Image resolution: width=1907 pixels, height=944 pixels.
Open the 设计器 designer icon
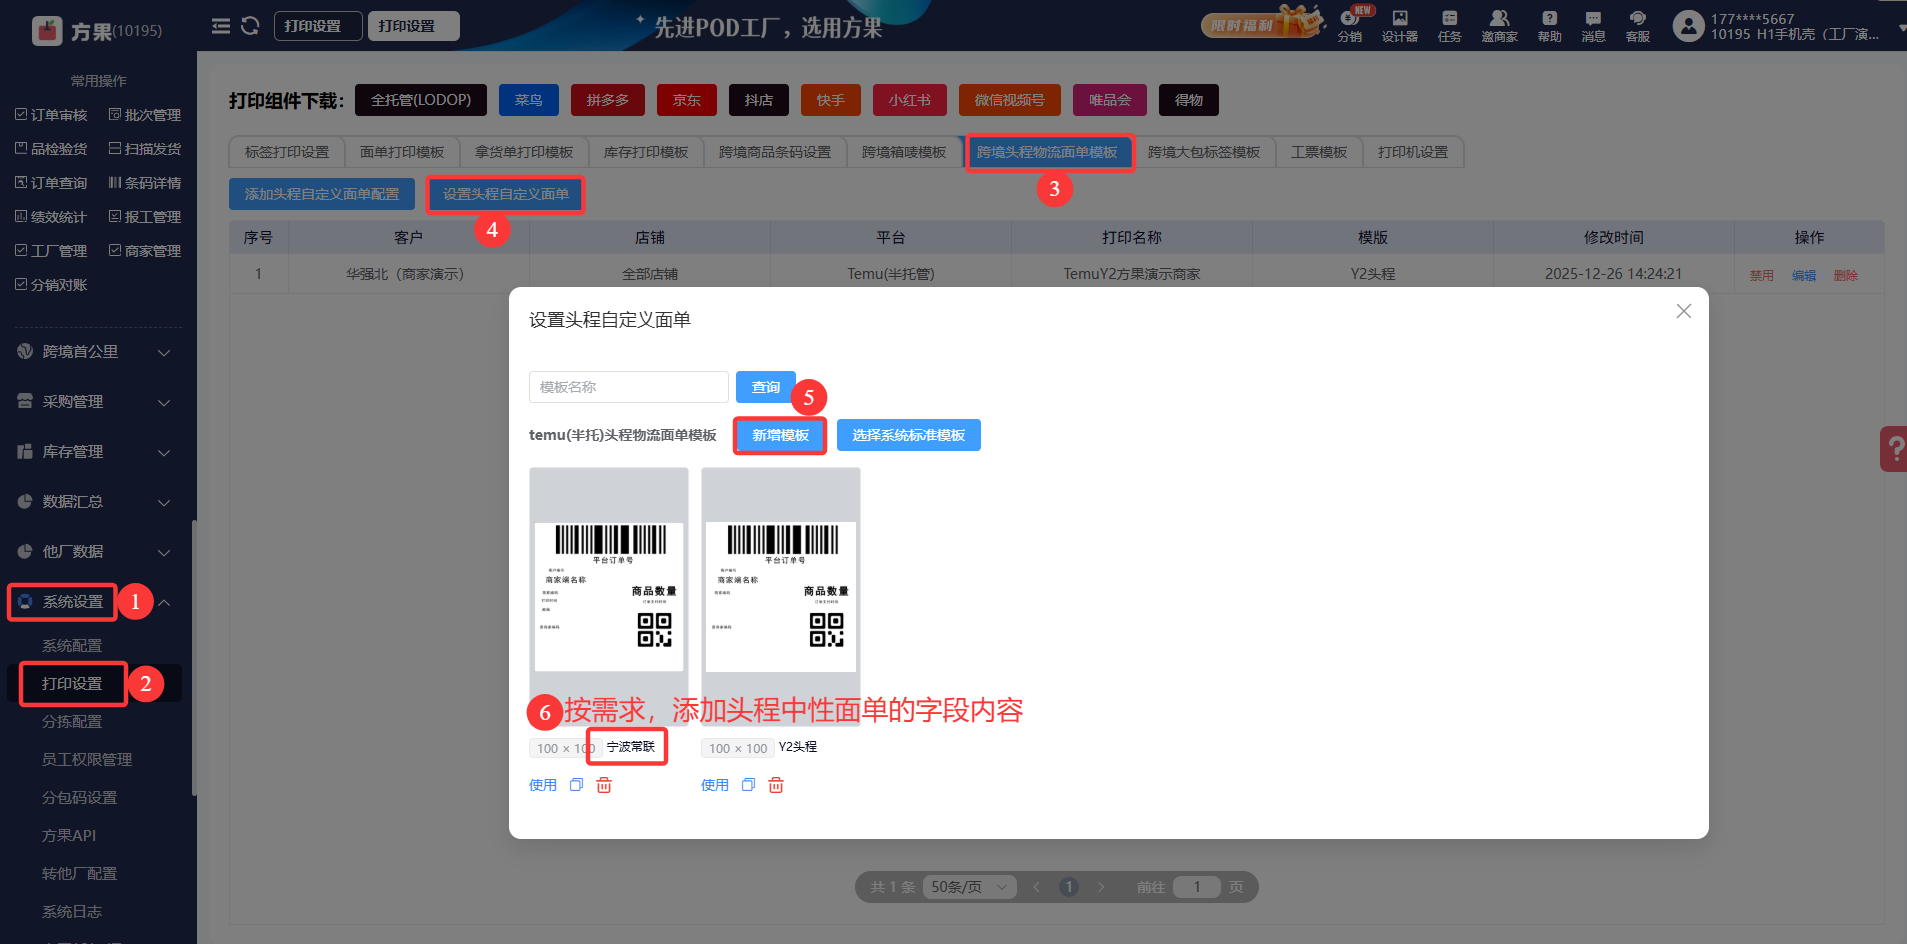(1400, 25)
